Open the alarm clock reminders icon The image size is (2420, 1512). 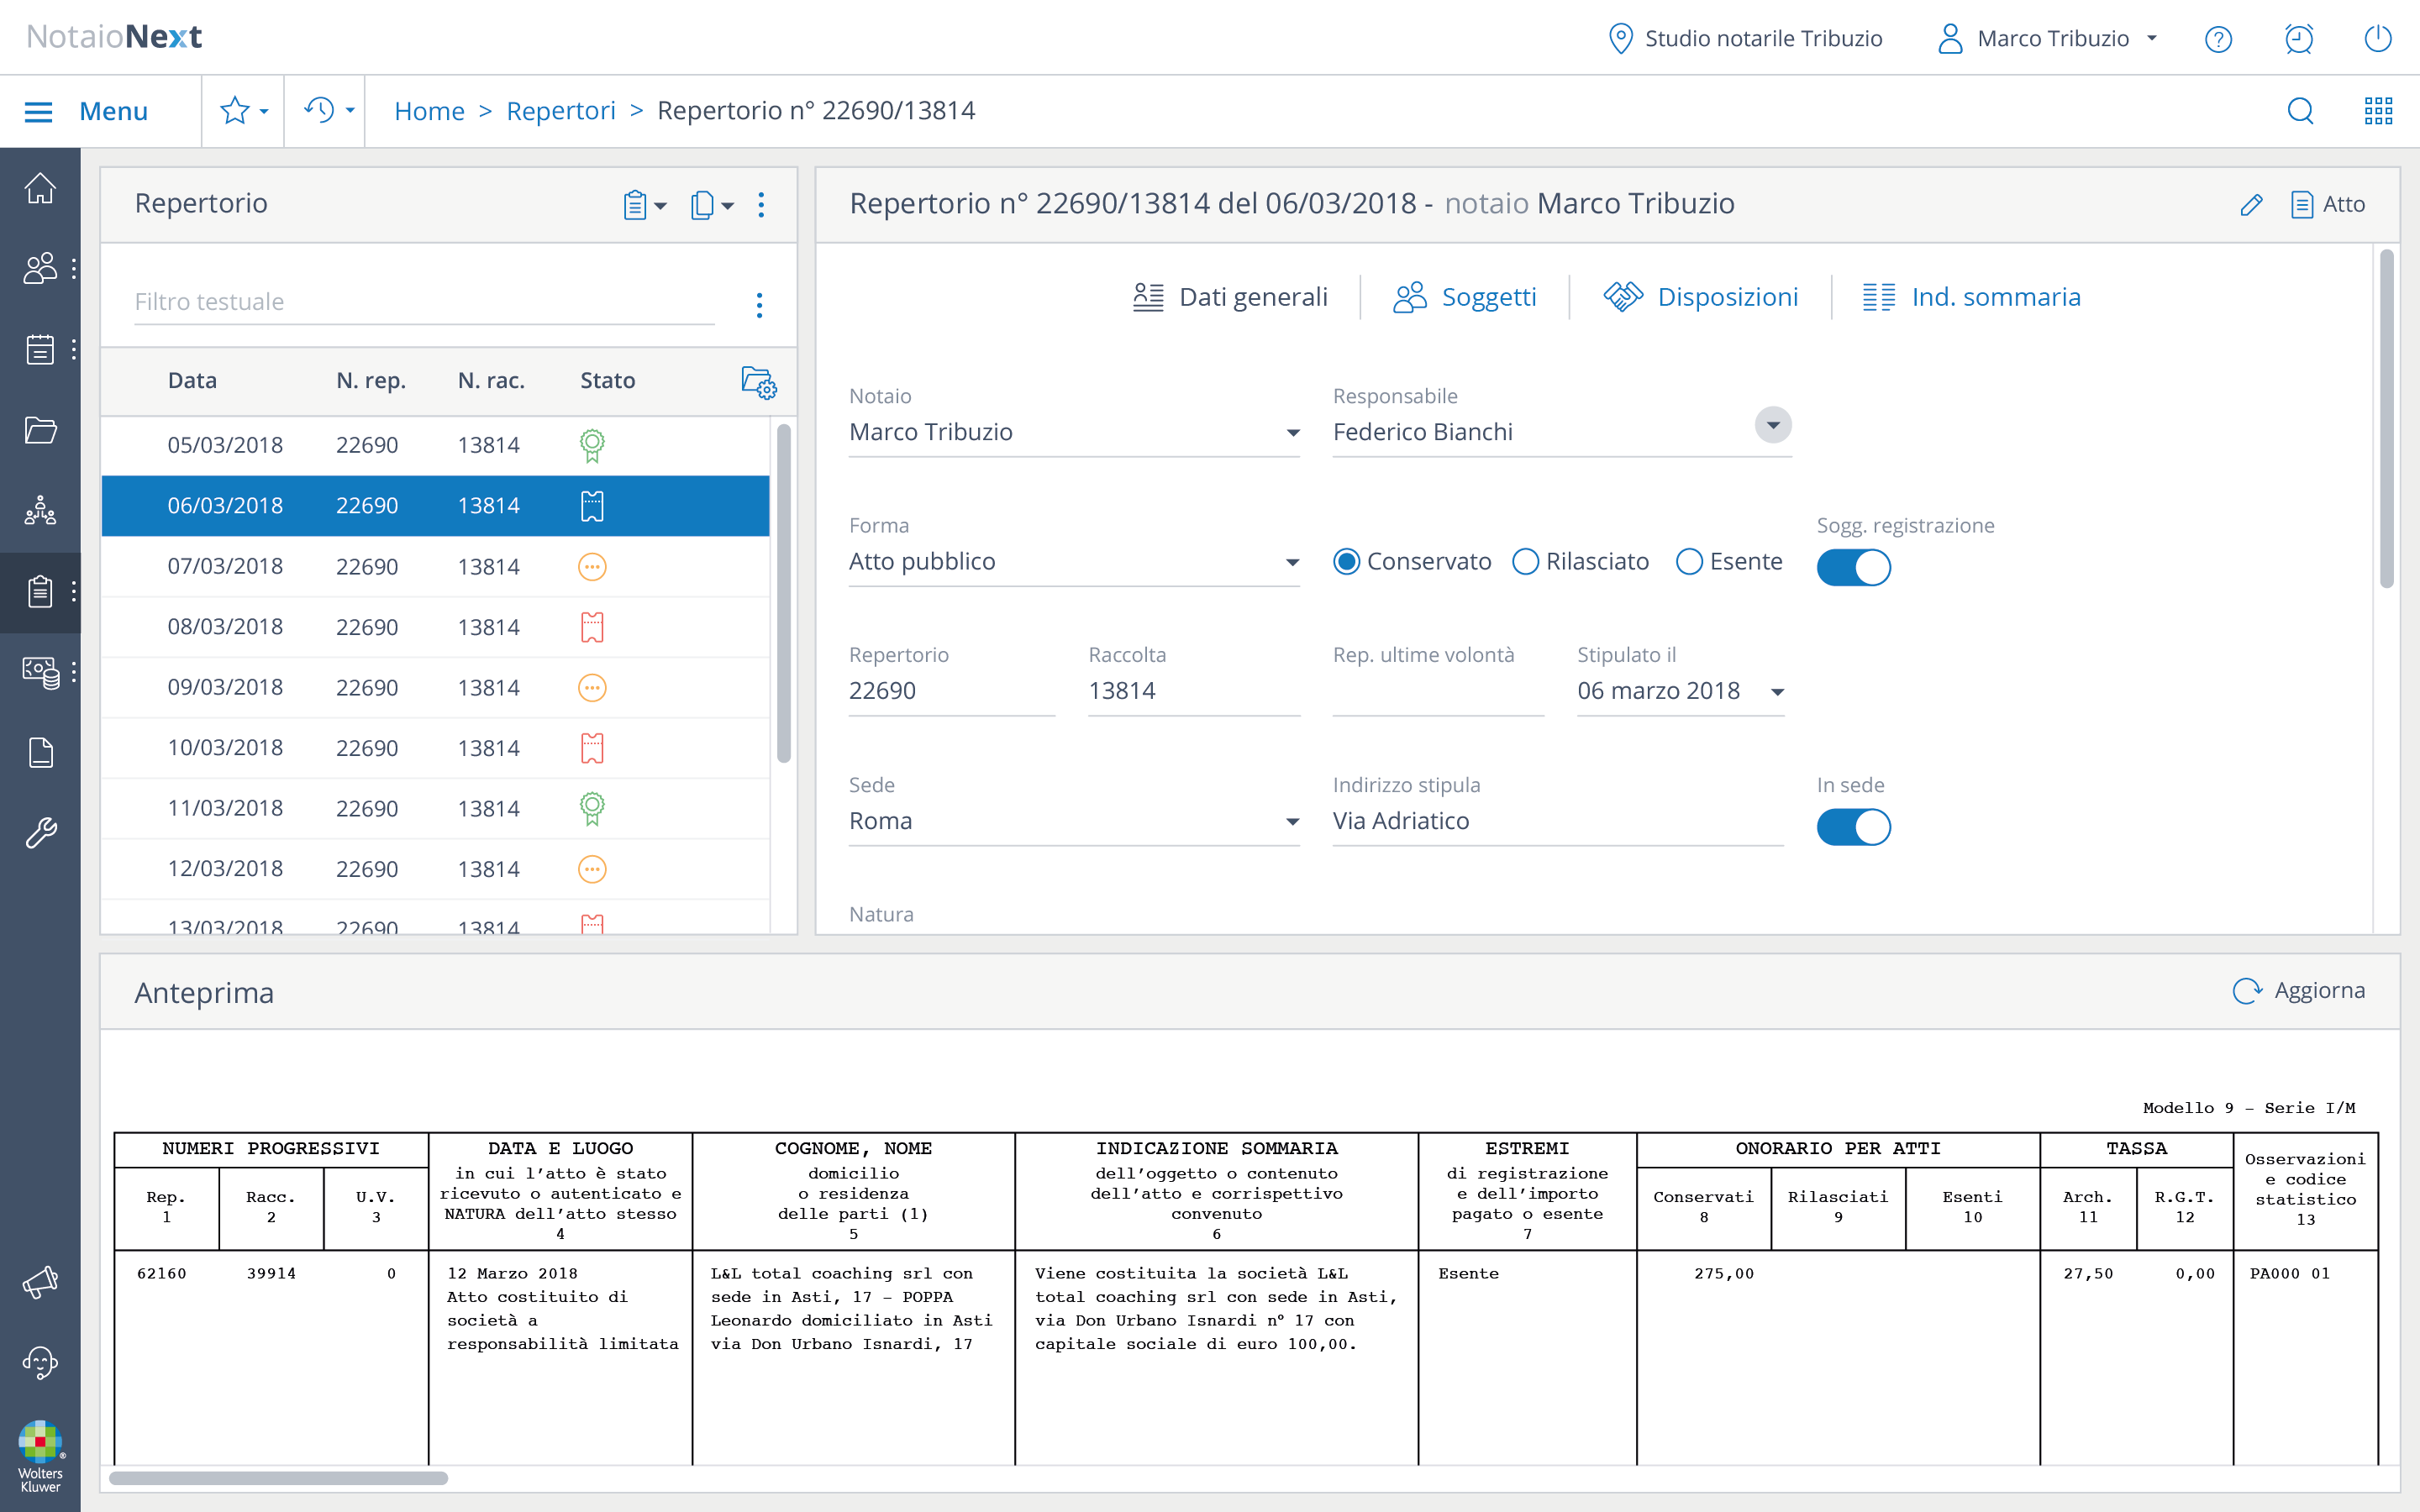click(2299, 39)
